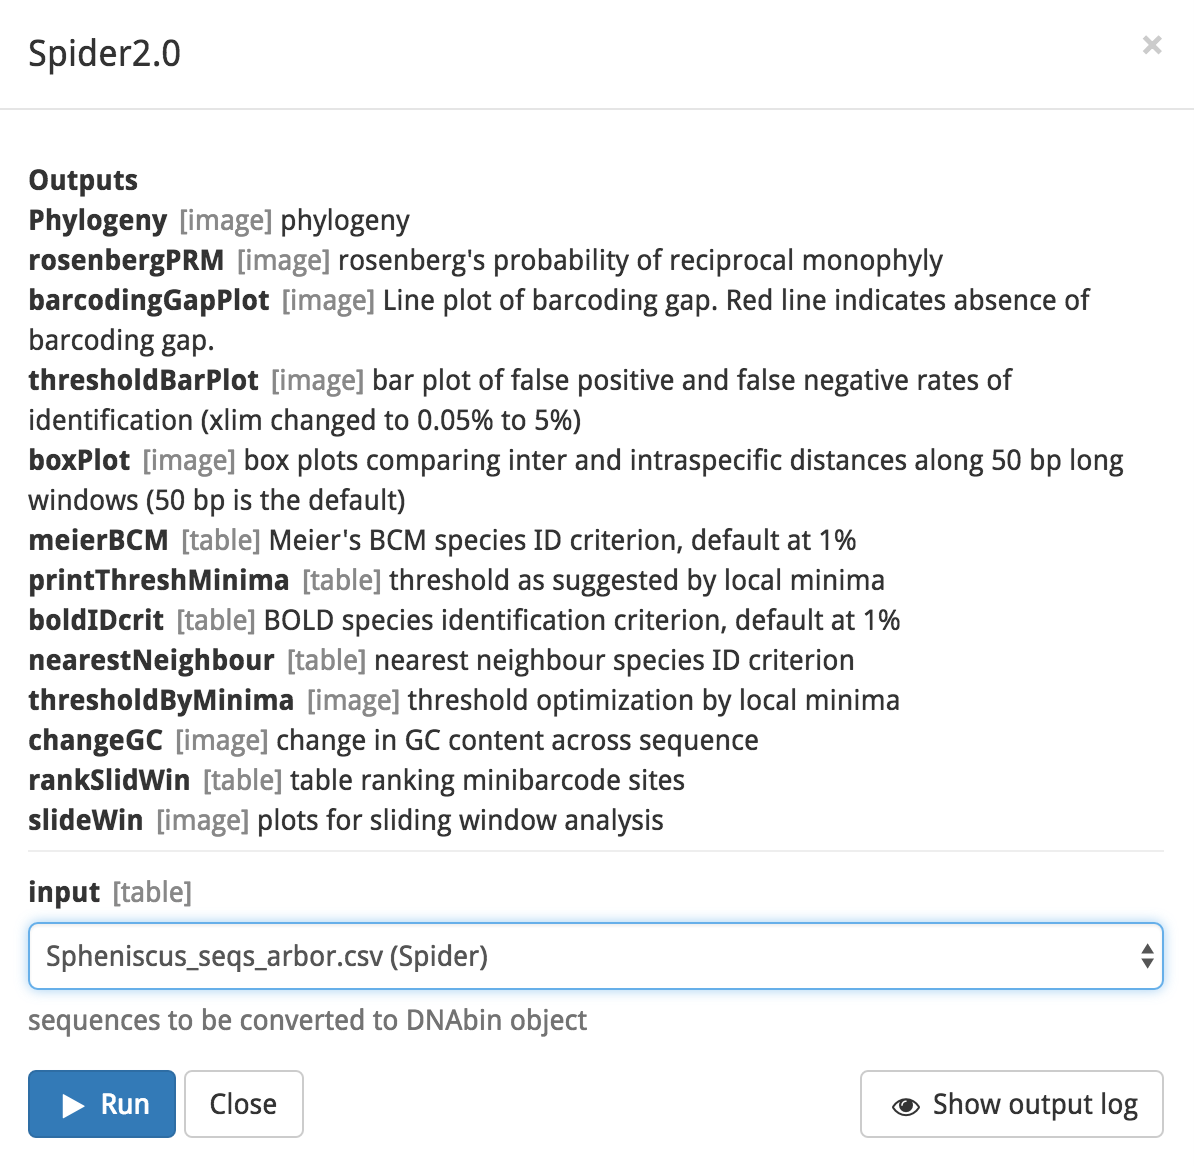The height and width of the screenshot is (1166, 1194).
Task: Click the input [table] field label
Action: click(x=110, y=892)
